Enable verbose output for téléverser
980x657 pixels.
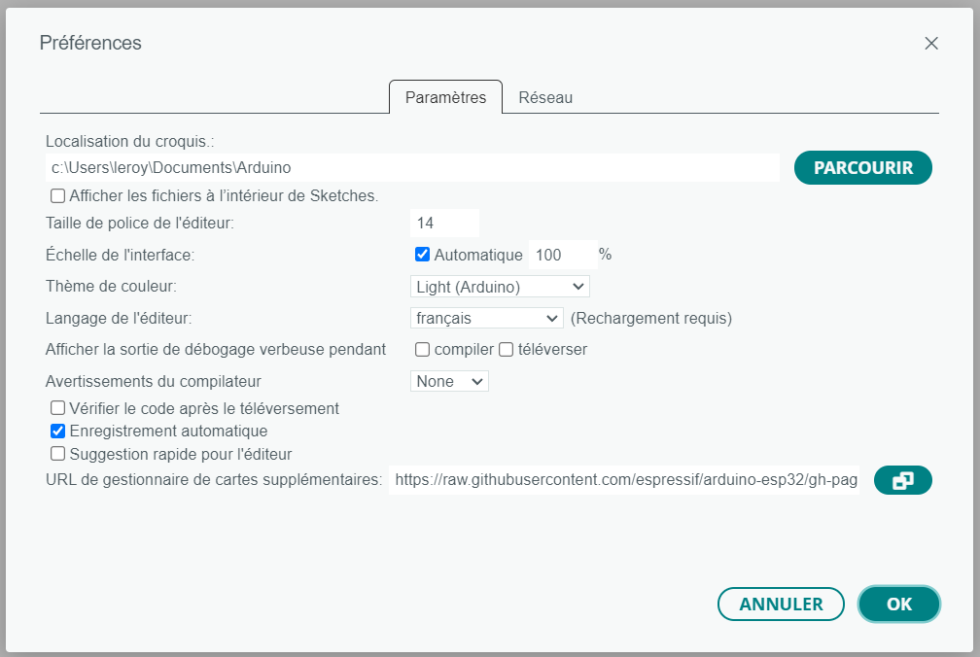coord(506,350)
